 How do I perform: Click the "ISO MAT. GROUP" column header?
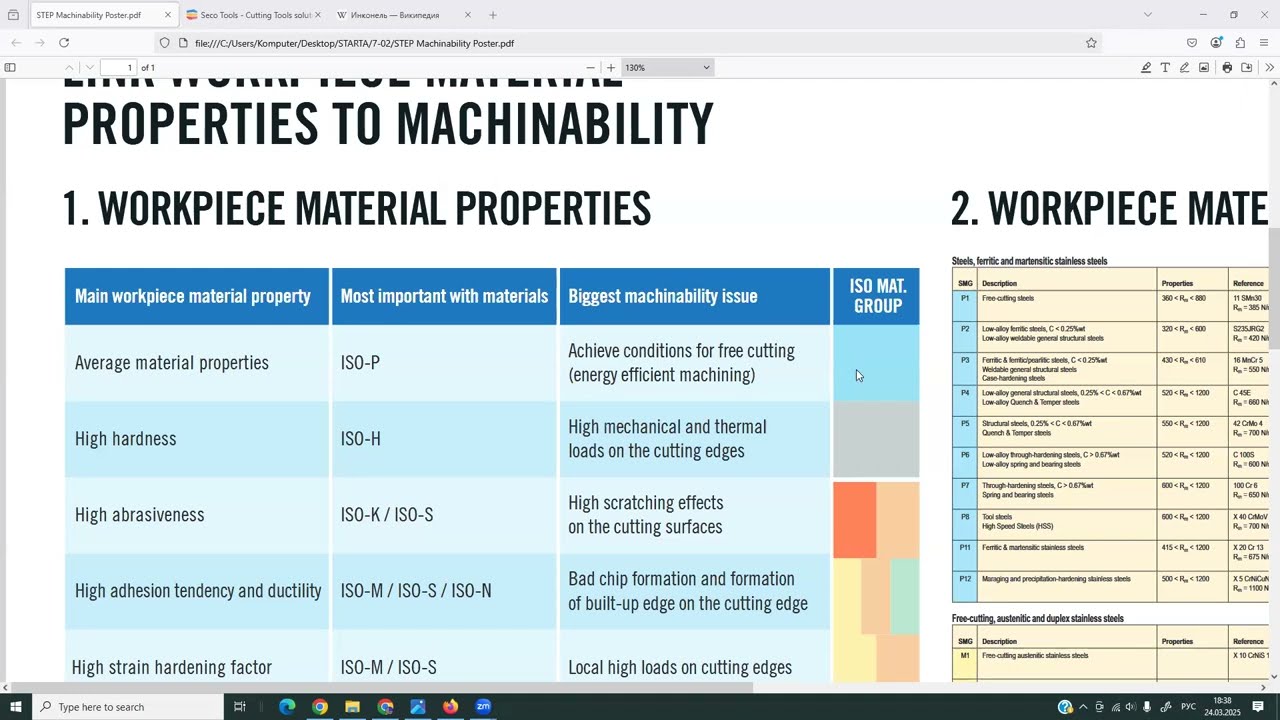(877, 296)
